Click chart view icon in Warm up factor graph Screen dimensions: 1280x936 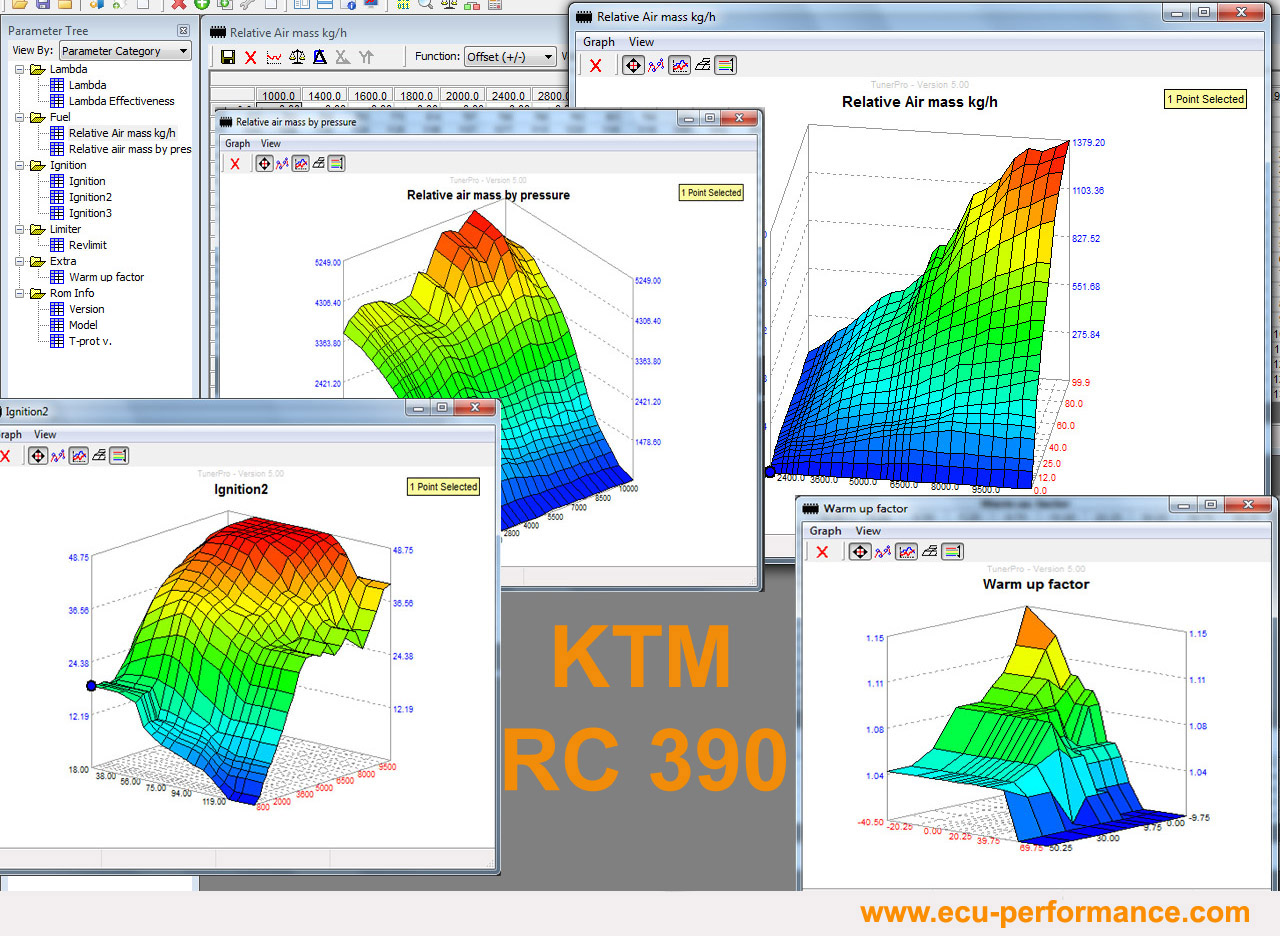point(906,551)
